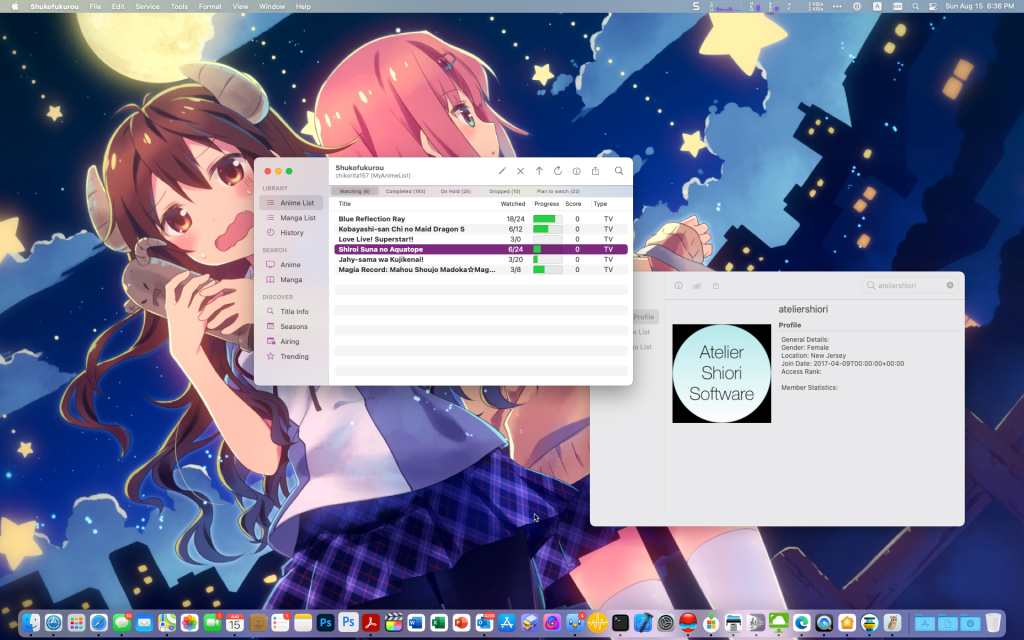Select Kobayashi-san Chi no Maid Dragon S

481,229
